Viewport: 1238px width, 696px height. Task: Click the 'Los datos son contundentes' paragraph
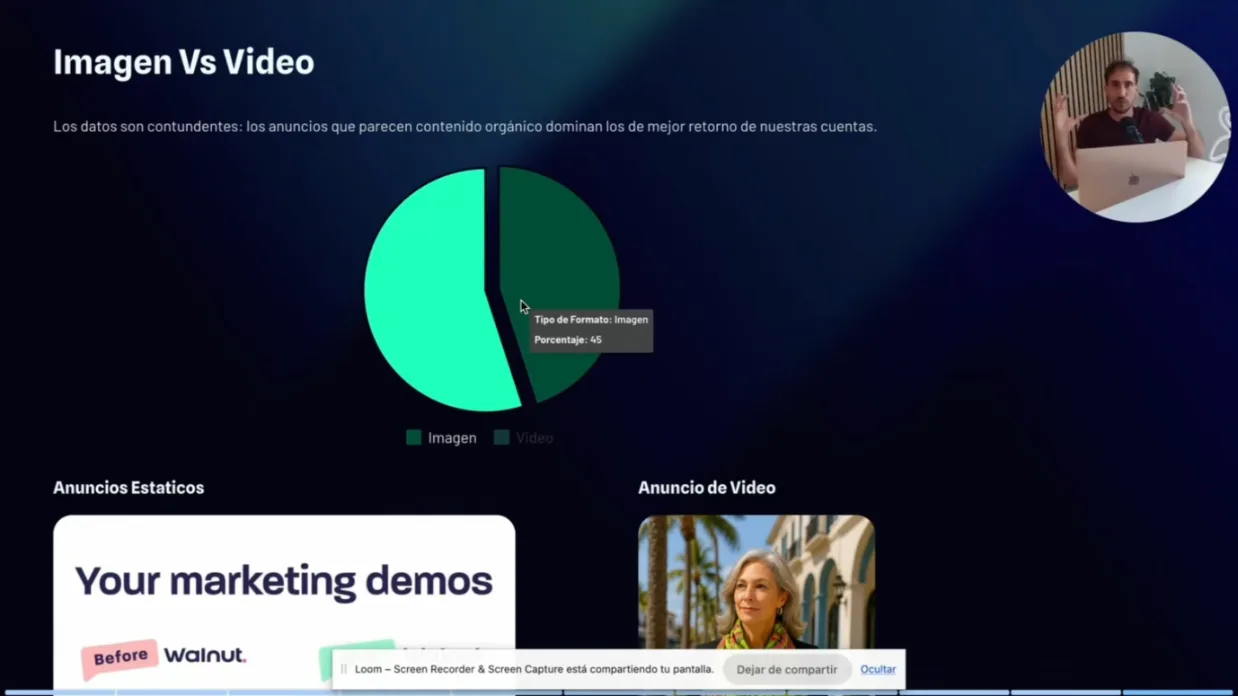pos(465,126)
